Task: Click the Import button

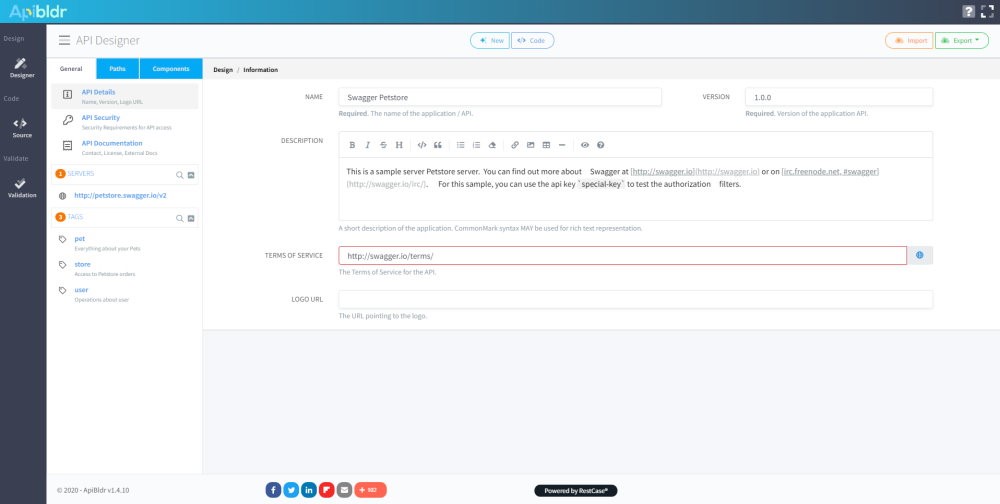Action: (x=909, y=40)
